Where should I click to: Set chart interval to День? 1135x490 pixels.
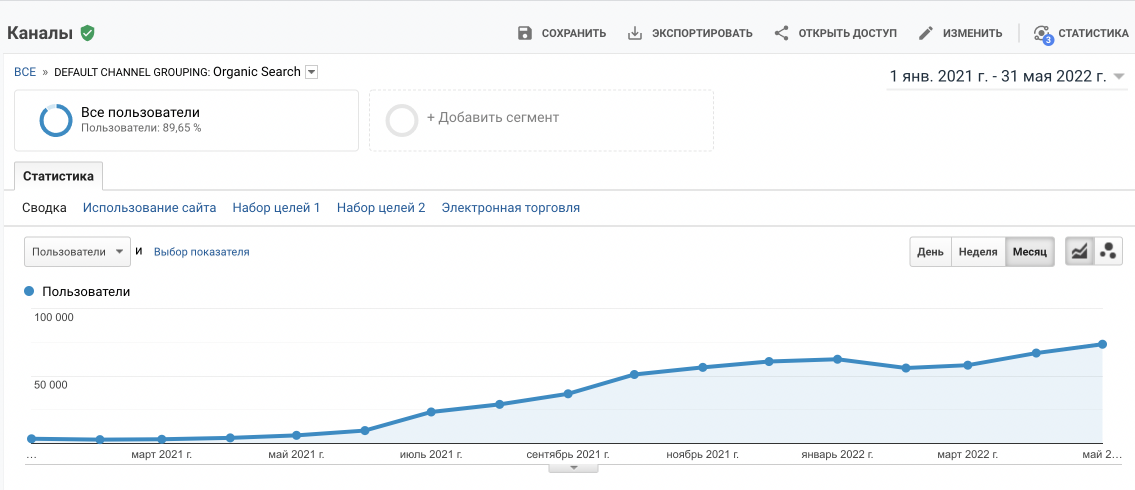(x=930, y=252)
